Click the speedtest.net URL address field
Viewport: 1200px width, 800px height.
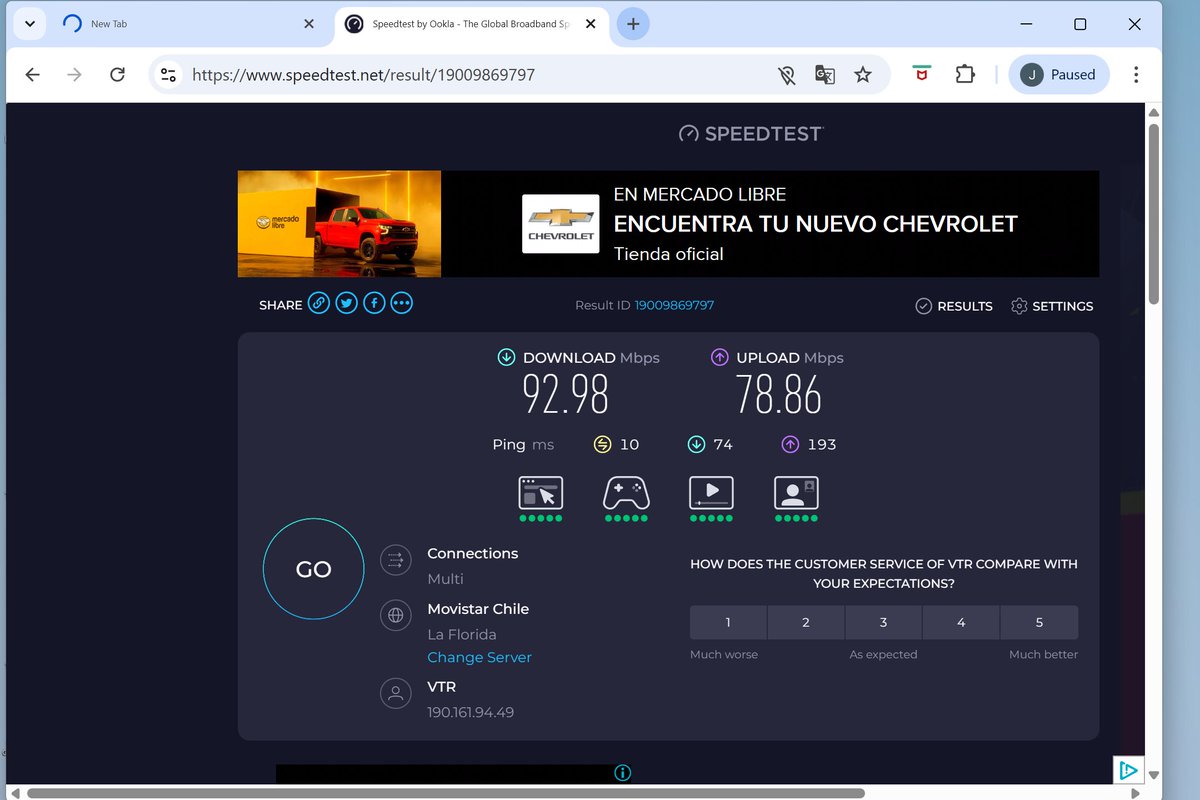pos(364,75)
